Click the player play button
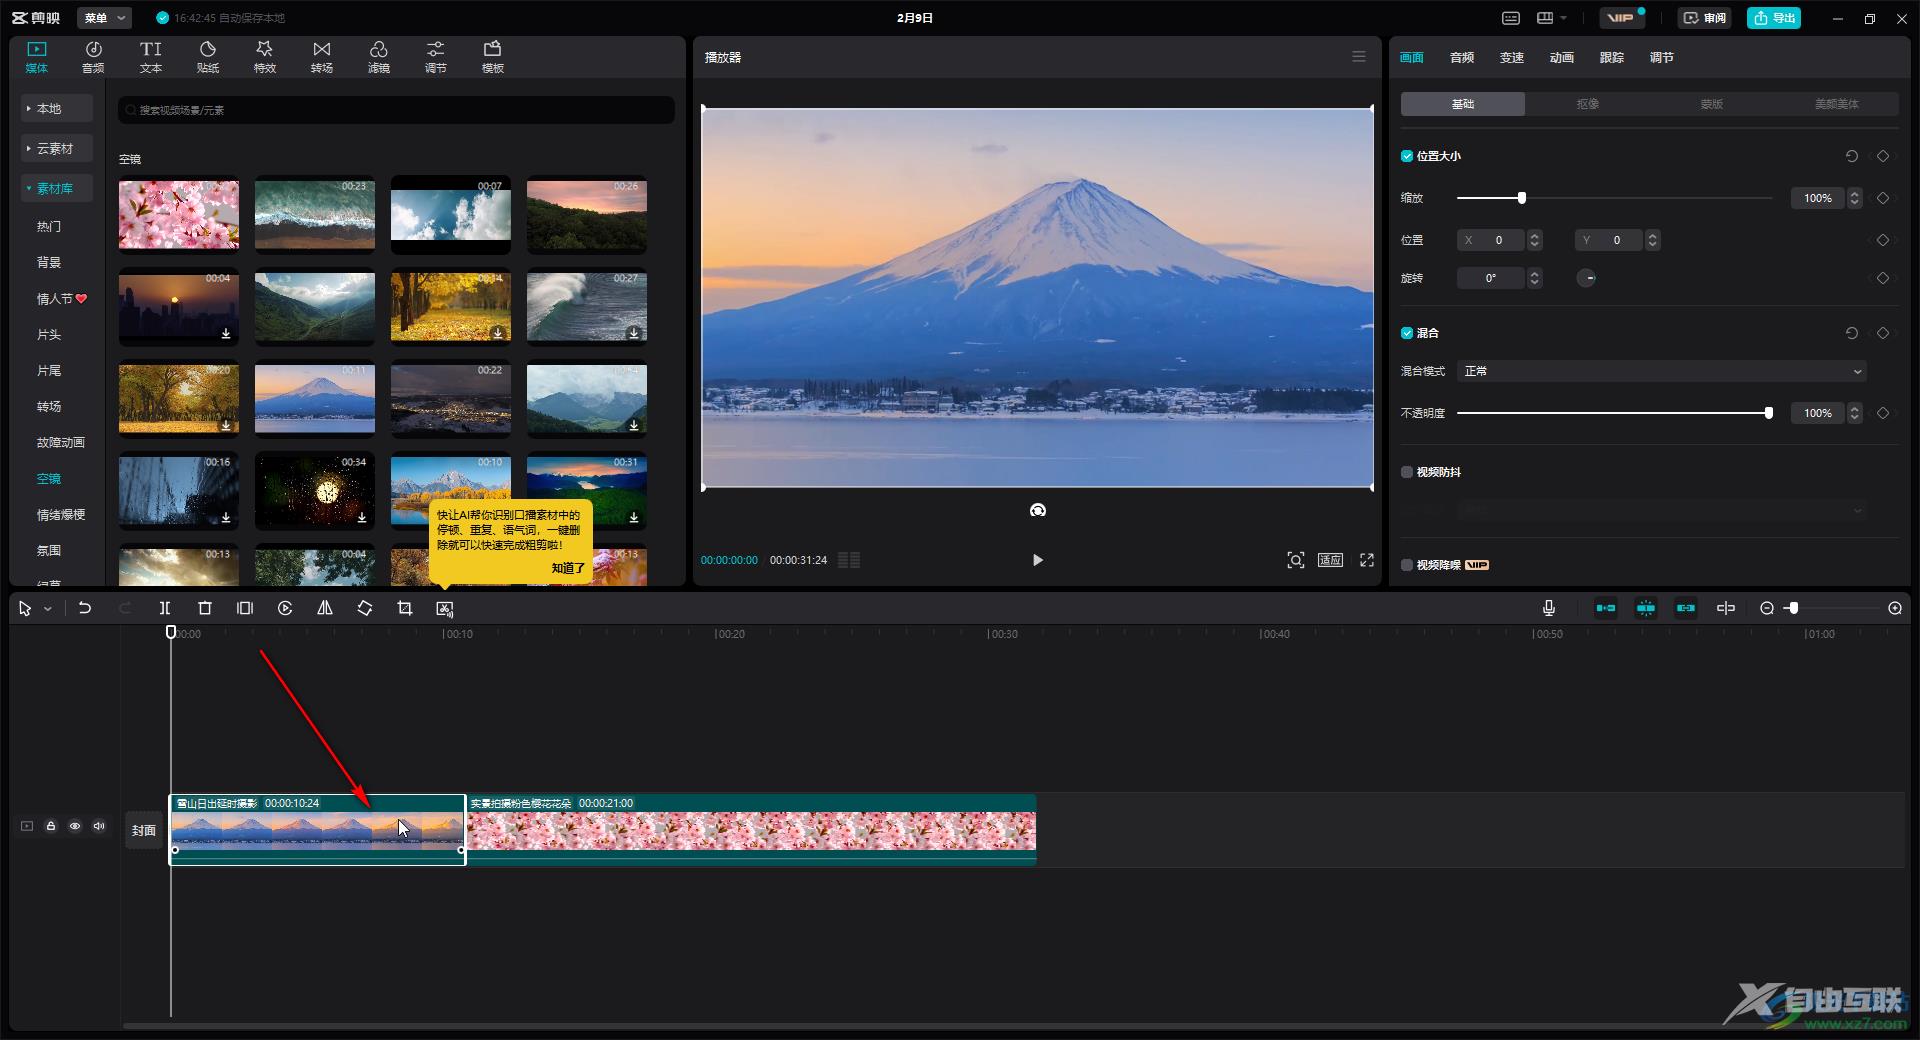 tap(1037, 560)
